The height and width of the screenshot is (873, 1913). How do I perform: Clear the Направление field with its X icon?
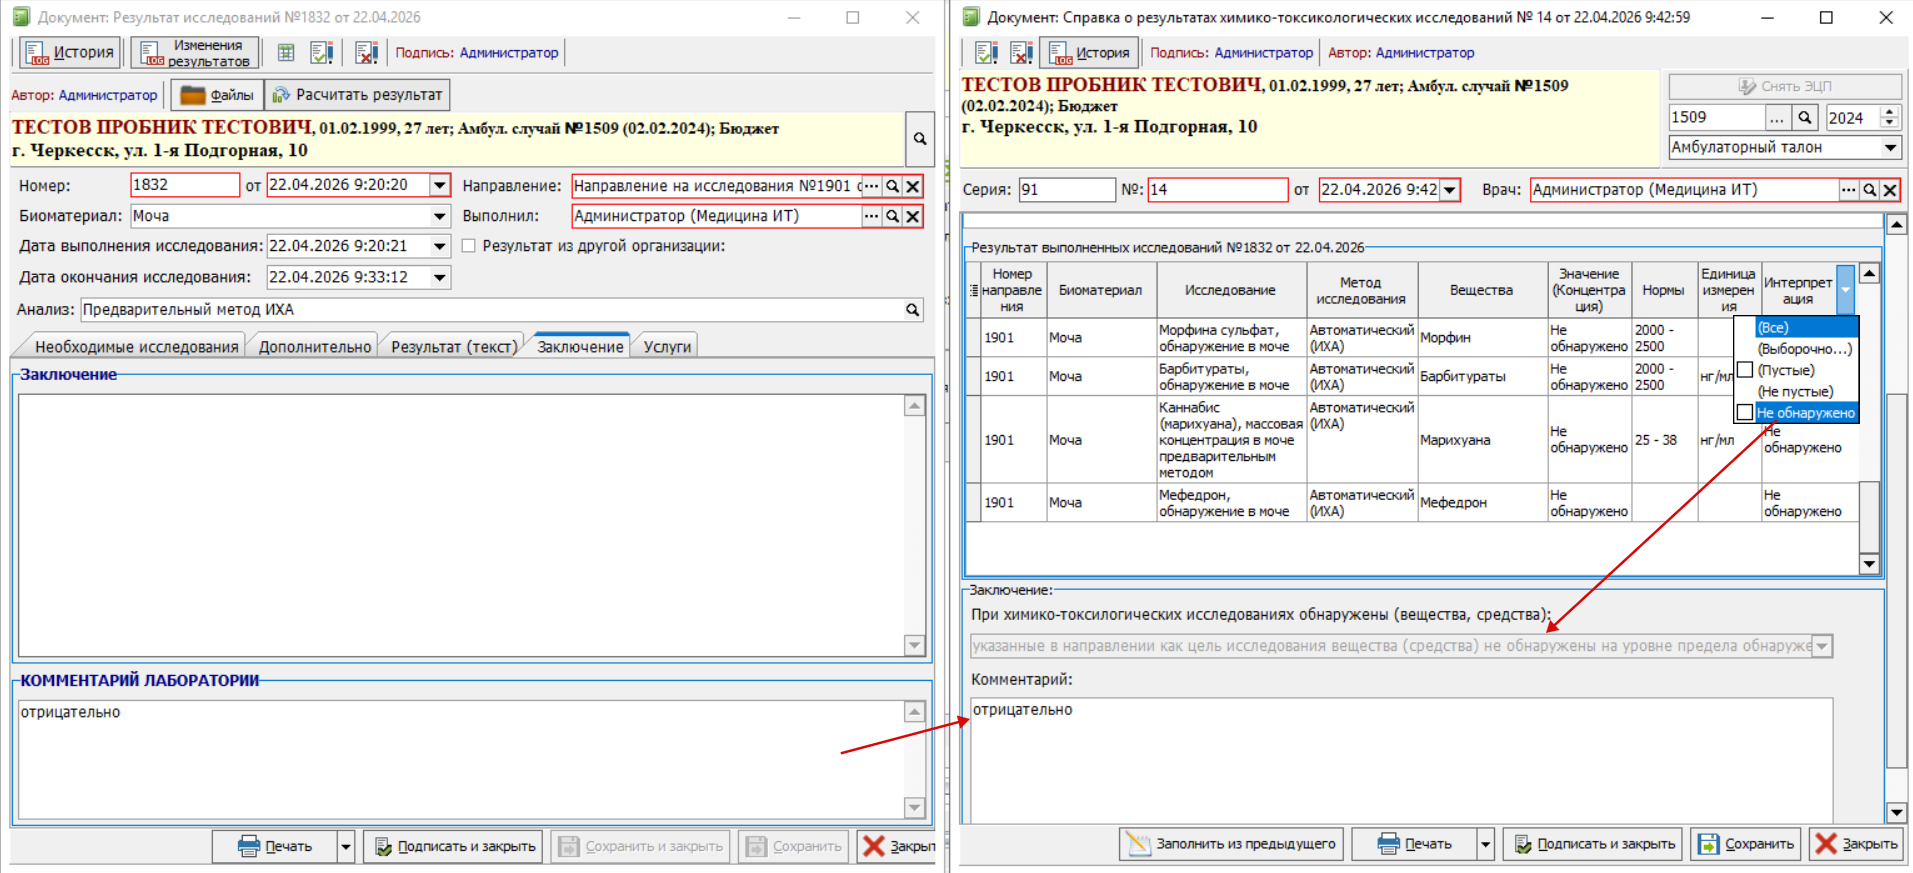coord(913,186)
